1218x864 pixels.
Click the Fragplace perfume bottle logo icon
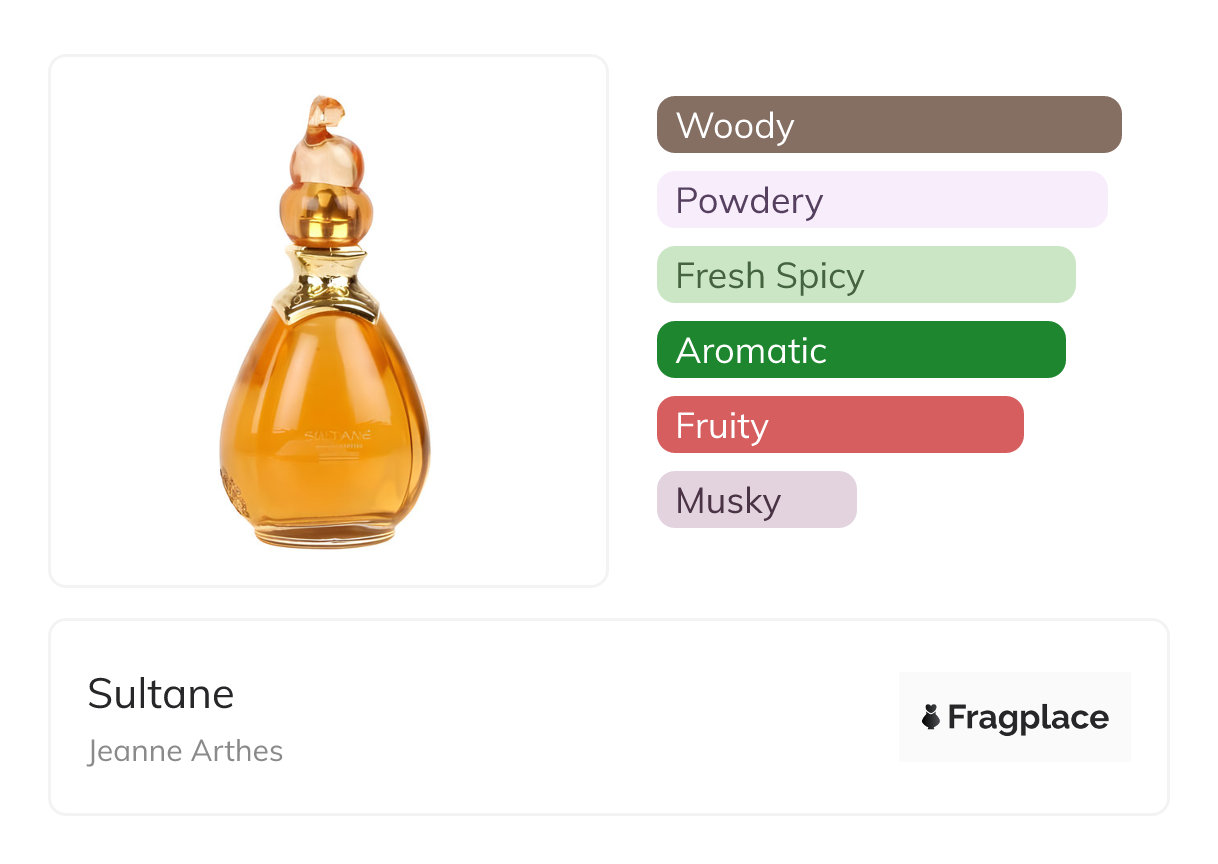(931, 717)
